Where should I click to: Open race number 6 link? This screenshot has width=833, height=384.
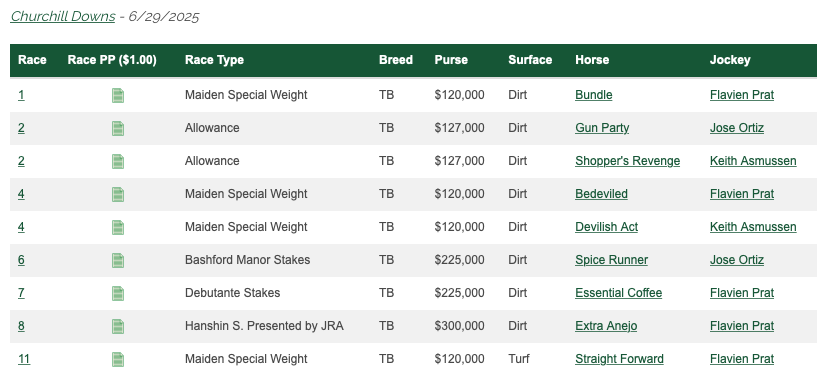click(x=21, y=260)
